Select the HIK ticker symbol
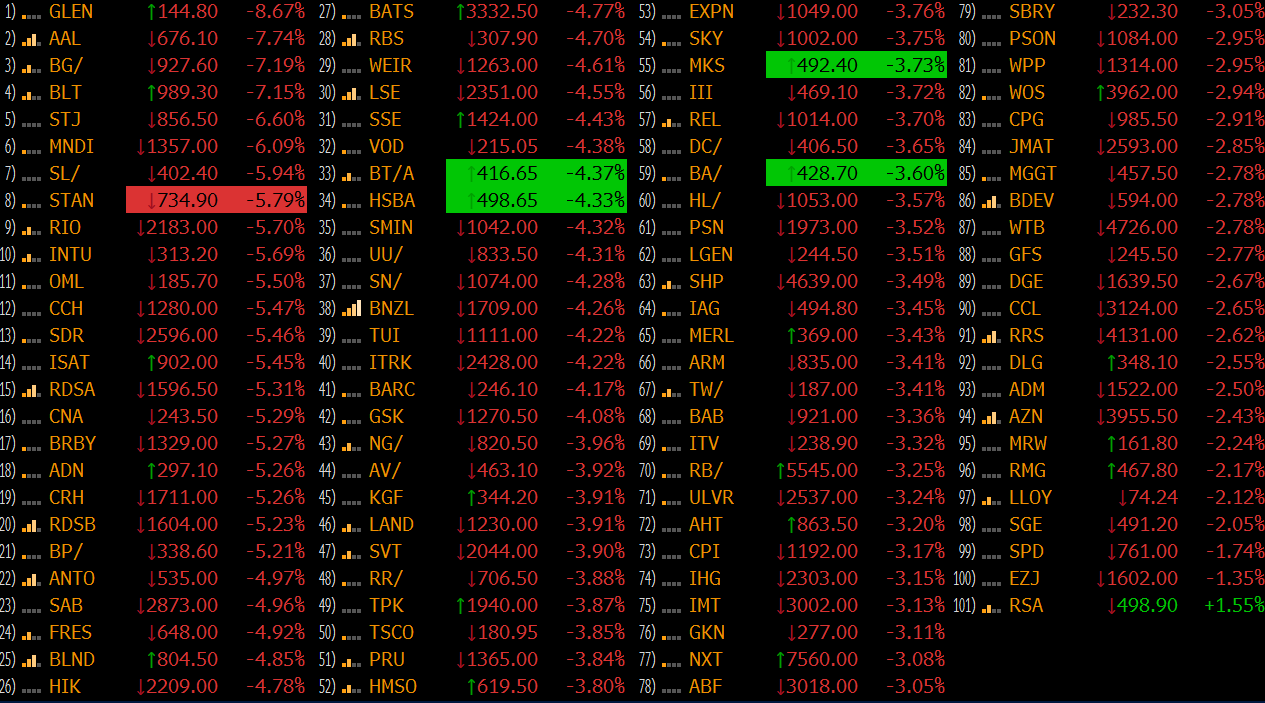This screenshot has width=1265, height=703. click(65, 686)
